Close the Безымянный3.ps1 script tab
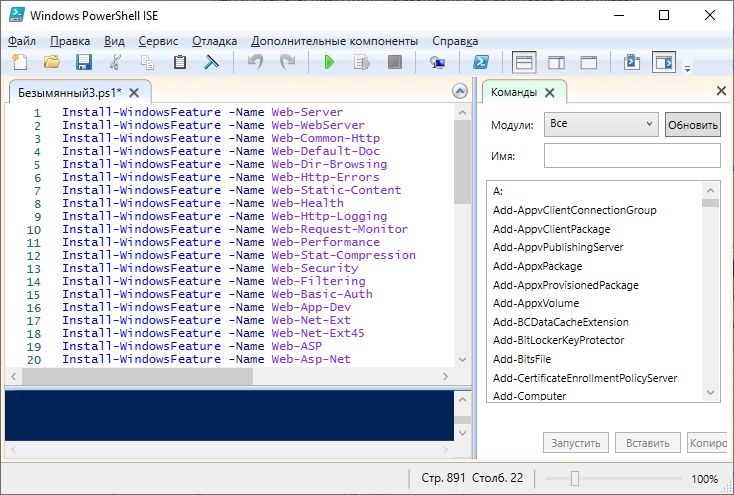The image size is (734, 495). (x=134, y=93)
